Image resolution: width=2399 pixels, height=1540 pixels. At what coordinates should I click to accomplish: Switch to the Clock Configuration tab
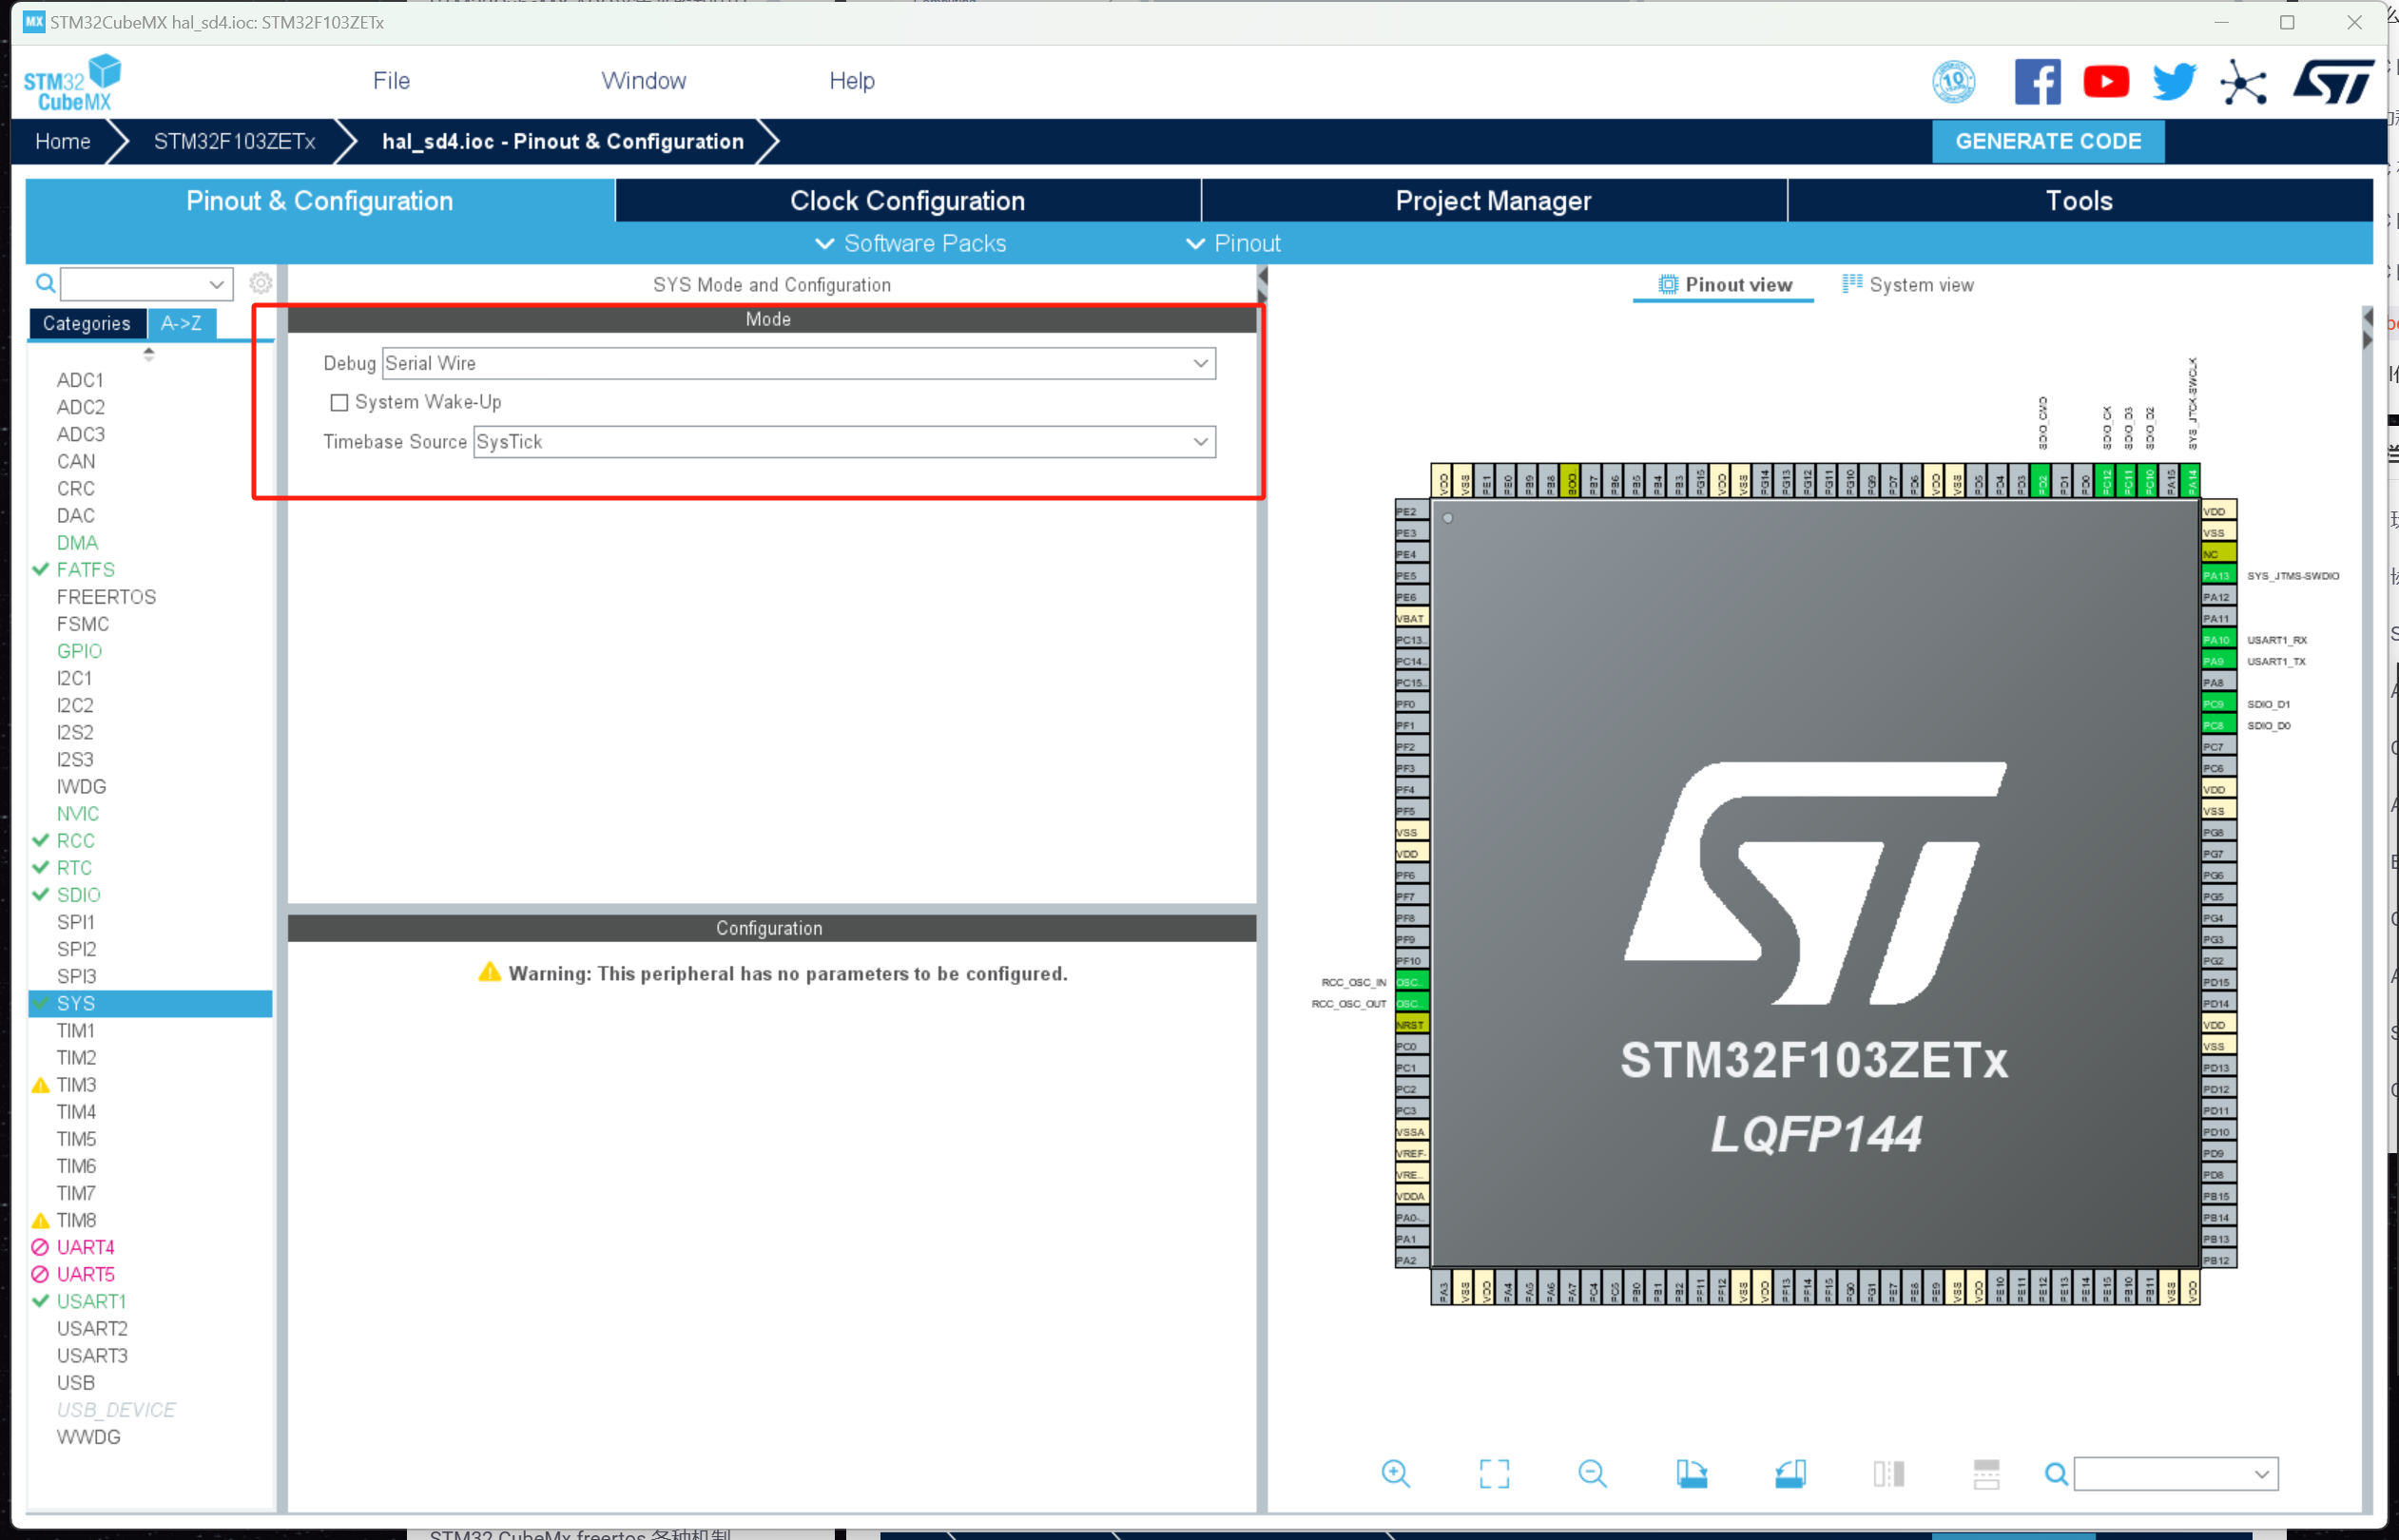(907, 201)
